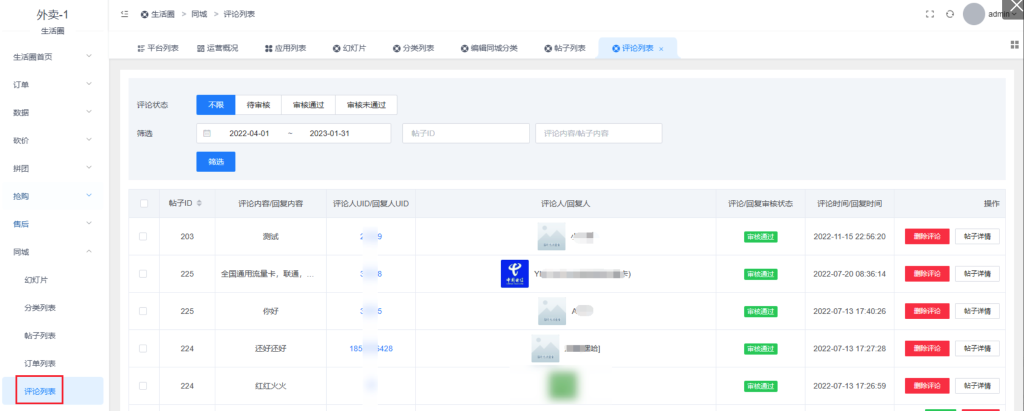Collapse the sidebar with the menu fold icon
Image resolution: width=1024 pixels, height=411 pixels.
124,14
